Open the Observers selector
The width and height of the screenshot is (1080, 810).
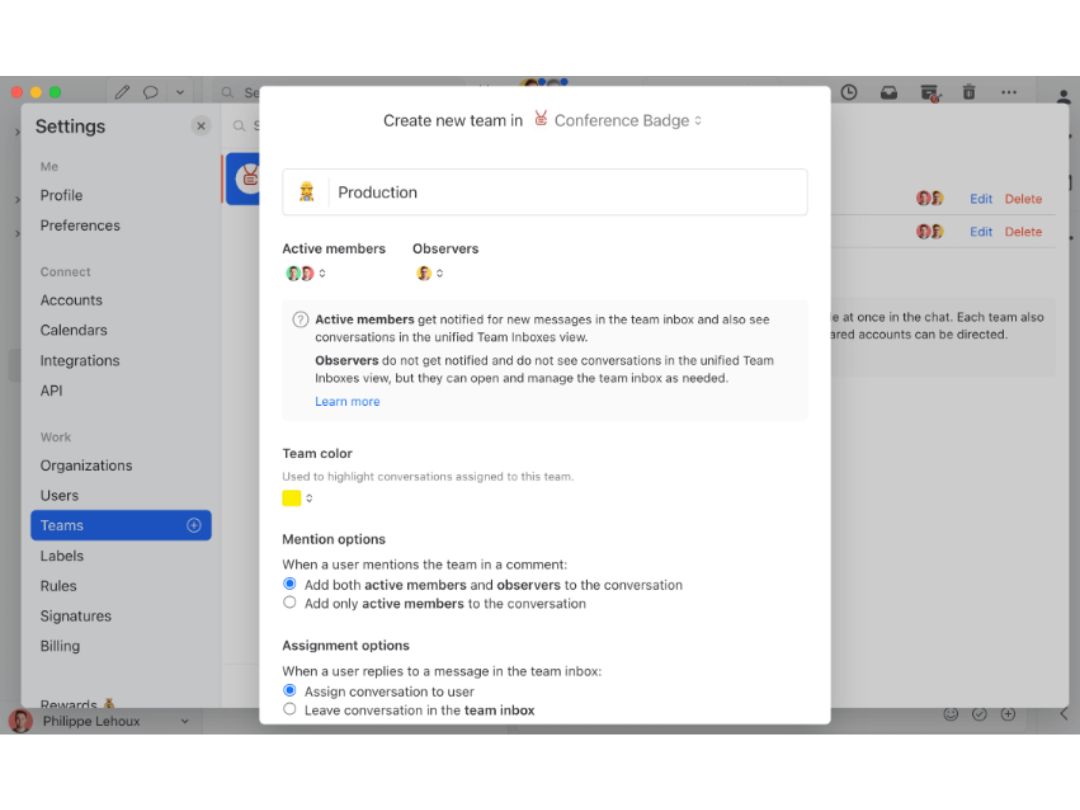click(x=429, y=273)
